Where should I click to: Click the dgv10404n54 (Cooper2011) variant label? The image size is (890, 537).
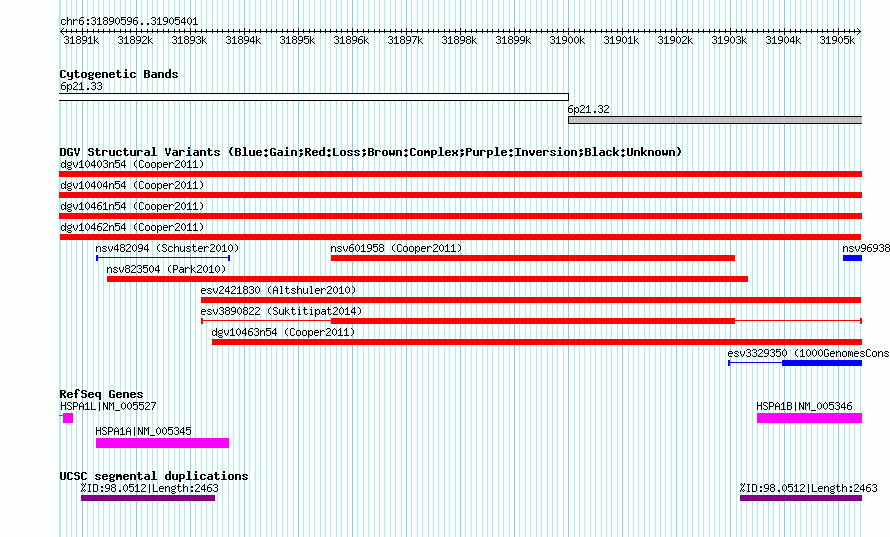click(132, 185)
